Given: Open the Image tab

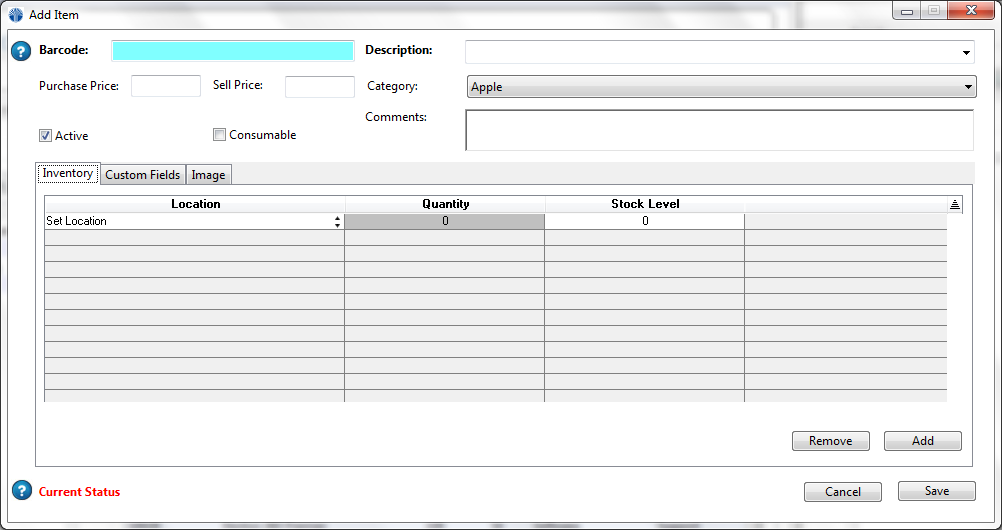Looking at the screenshot, I should pos(208,175).
